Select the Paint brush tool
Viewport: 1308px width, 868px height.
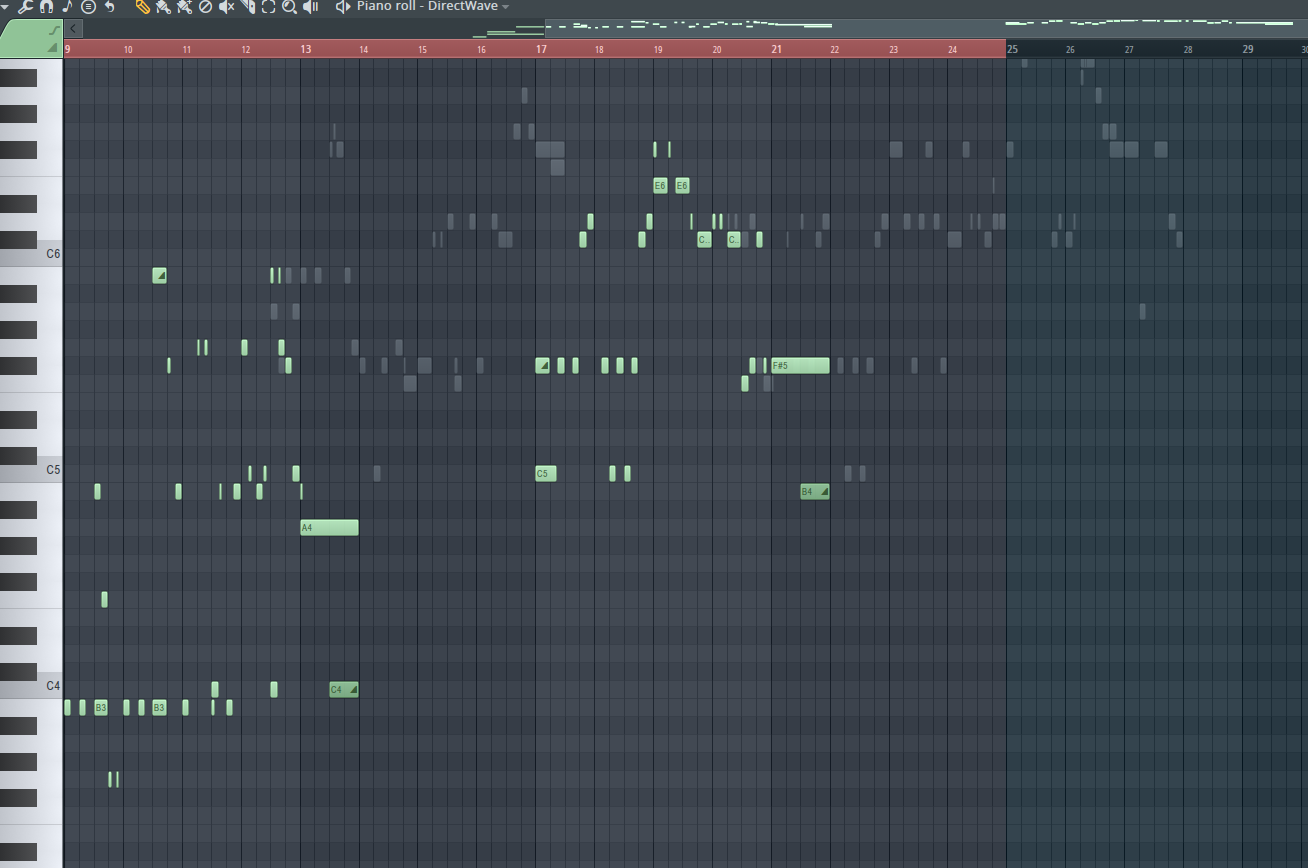point(163,7)
